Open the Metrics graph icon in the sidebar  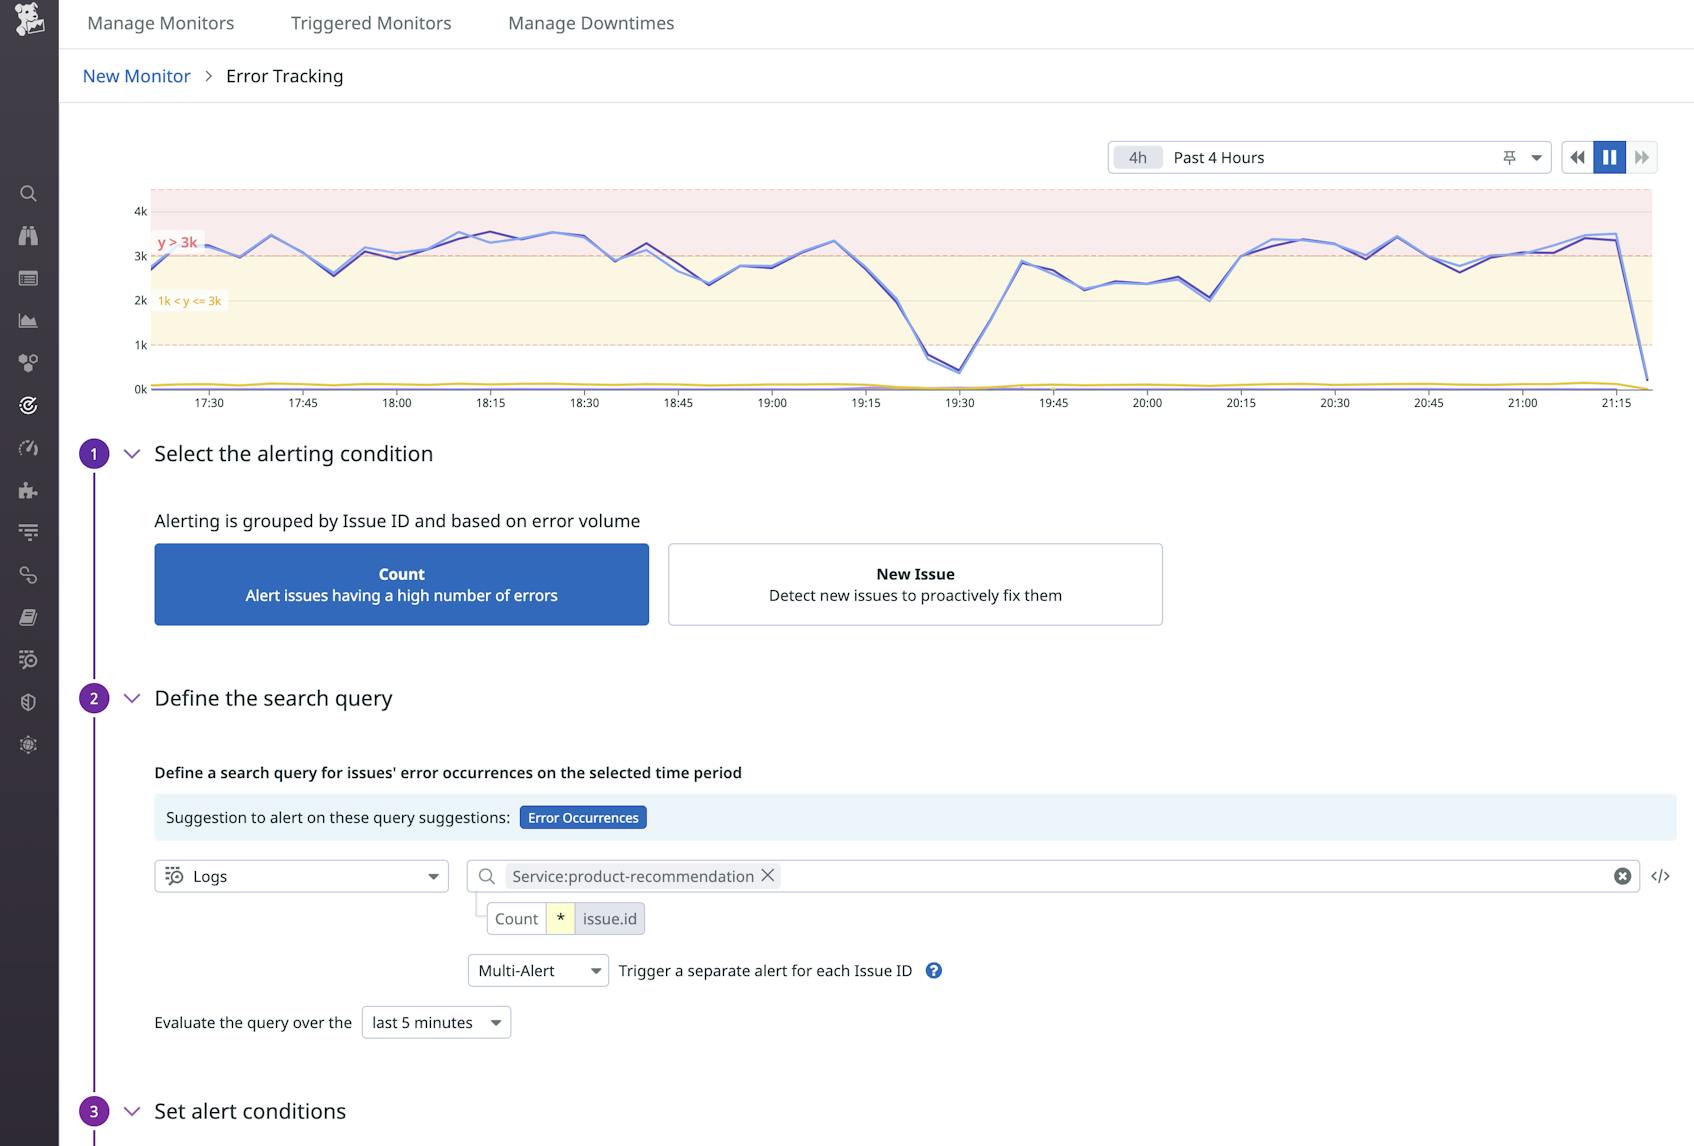pyautogui.click(x=28, y=320)
